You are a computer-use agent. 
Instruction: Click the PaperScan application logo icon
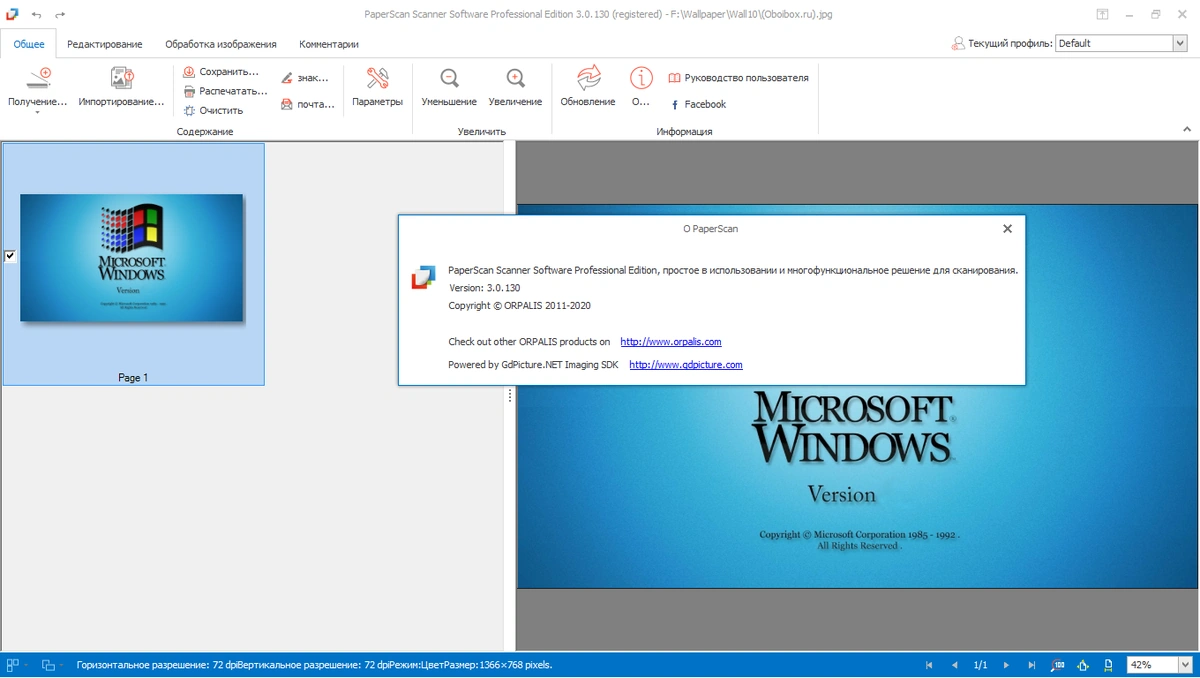(x=12, y=14)
